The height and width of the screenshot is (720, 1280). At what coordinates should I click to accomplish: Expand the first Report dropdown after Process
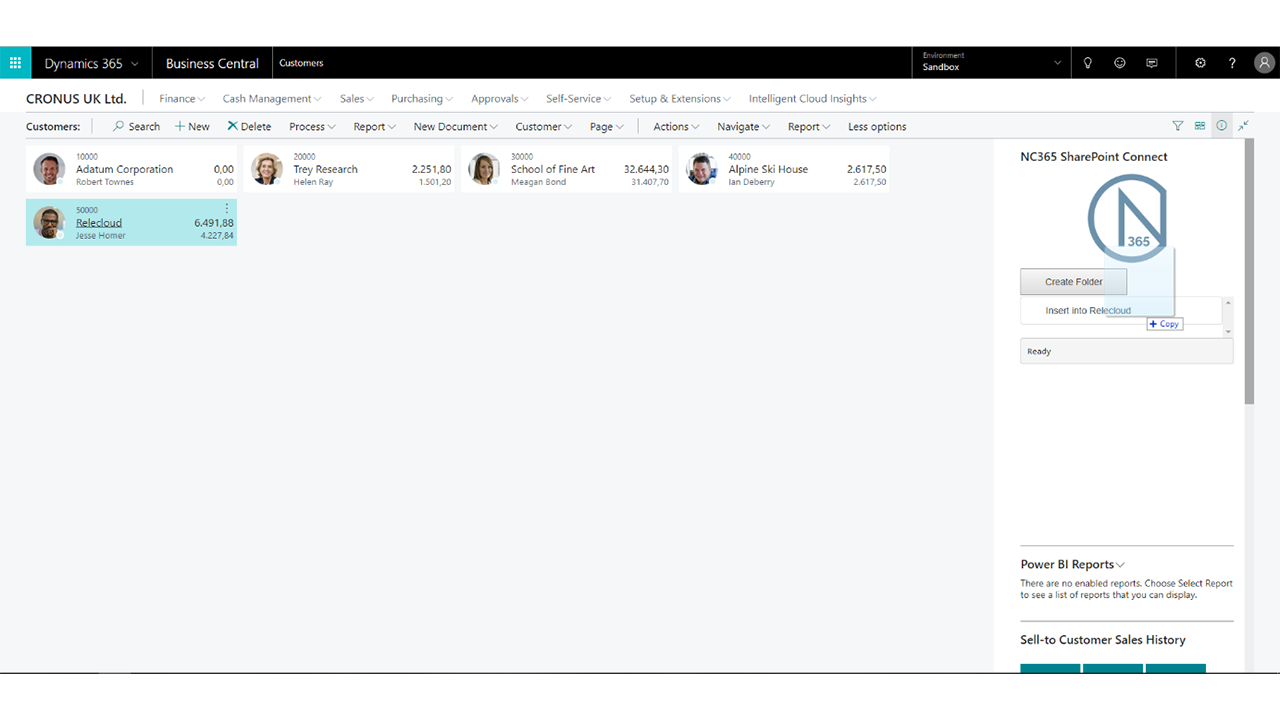click(x=375, y=127)
